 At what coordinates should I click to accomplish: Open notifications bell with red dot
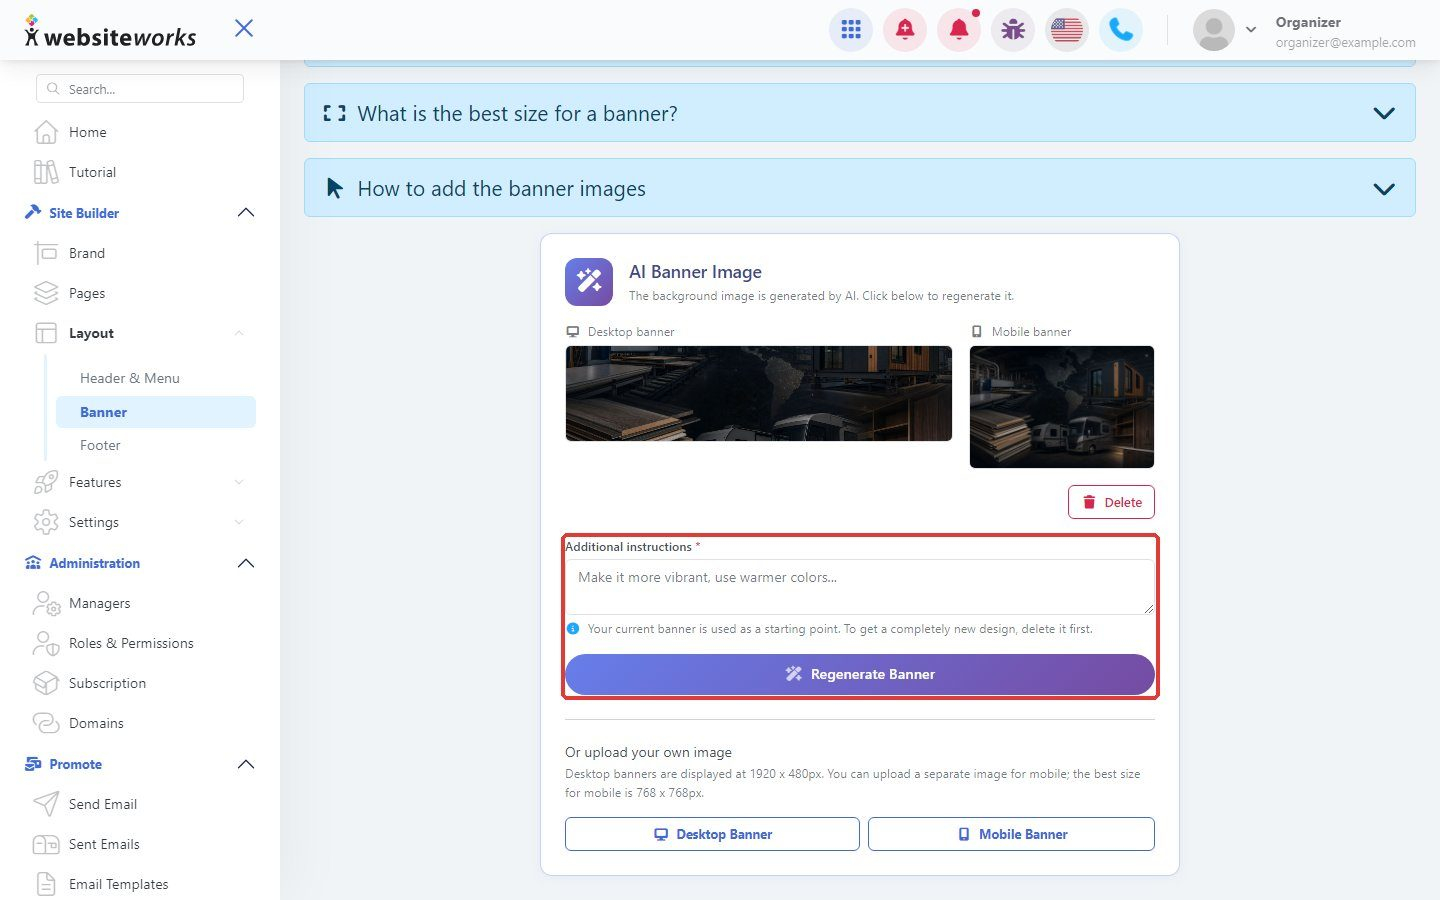click(x=959, y=30)
